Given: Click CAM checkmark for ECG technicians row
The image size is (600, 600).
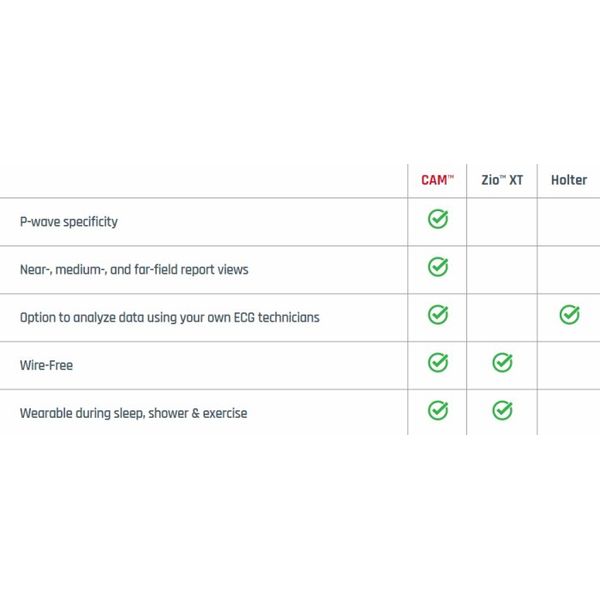Looking at the screenshot, I should tap(438, 315).
